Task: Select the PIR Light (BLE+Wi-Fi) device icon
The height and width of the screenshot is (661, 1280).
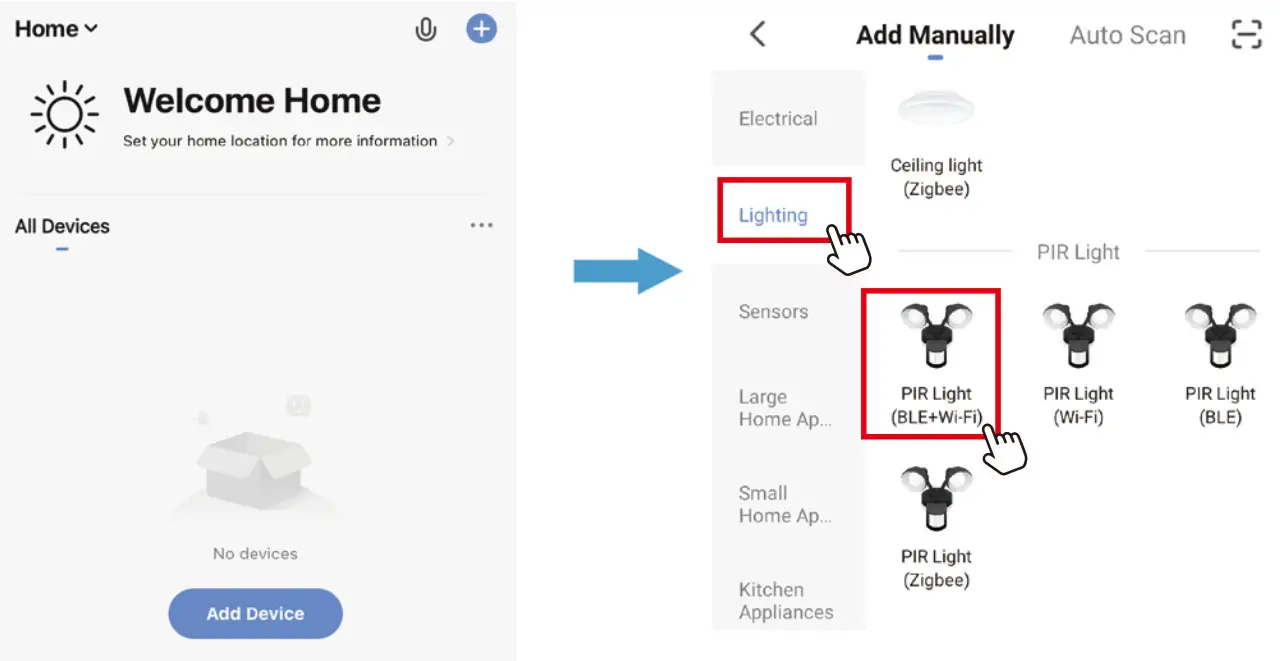Action: pyautogui.click(x=936, y=337)
